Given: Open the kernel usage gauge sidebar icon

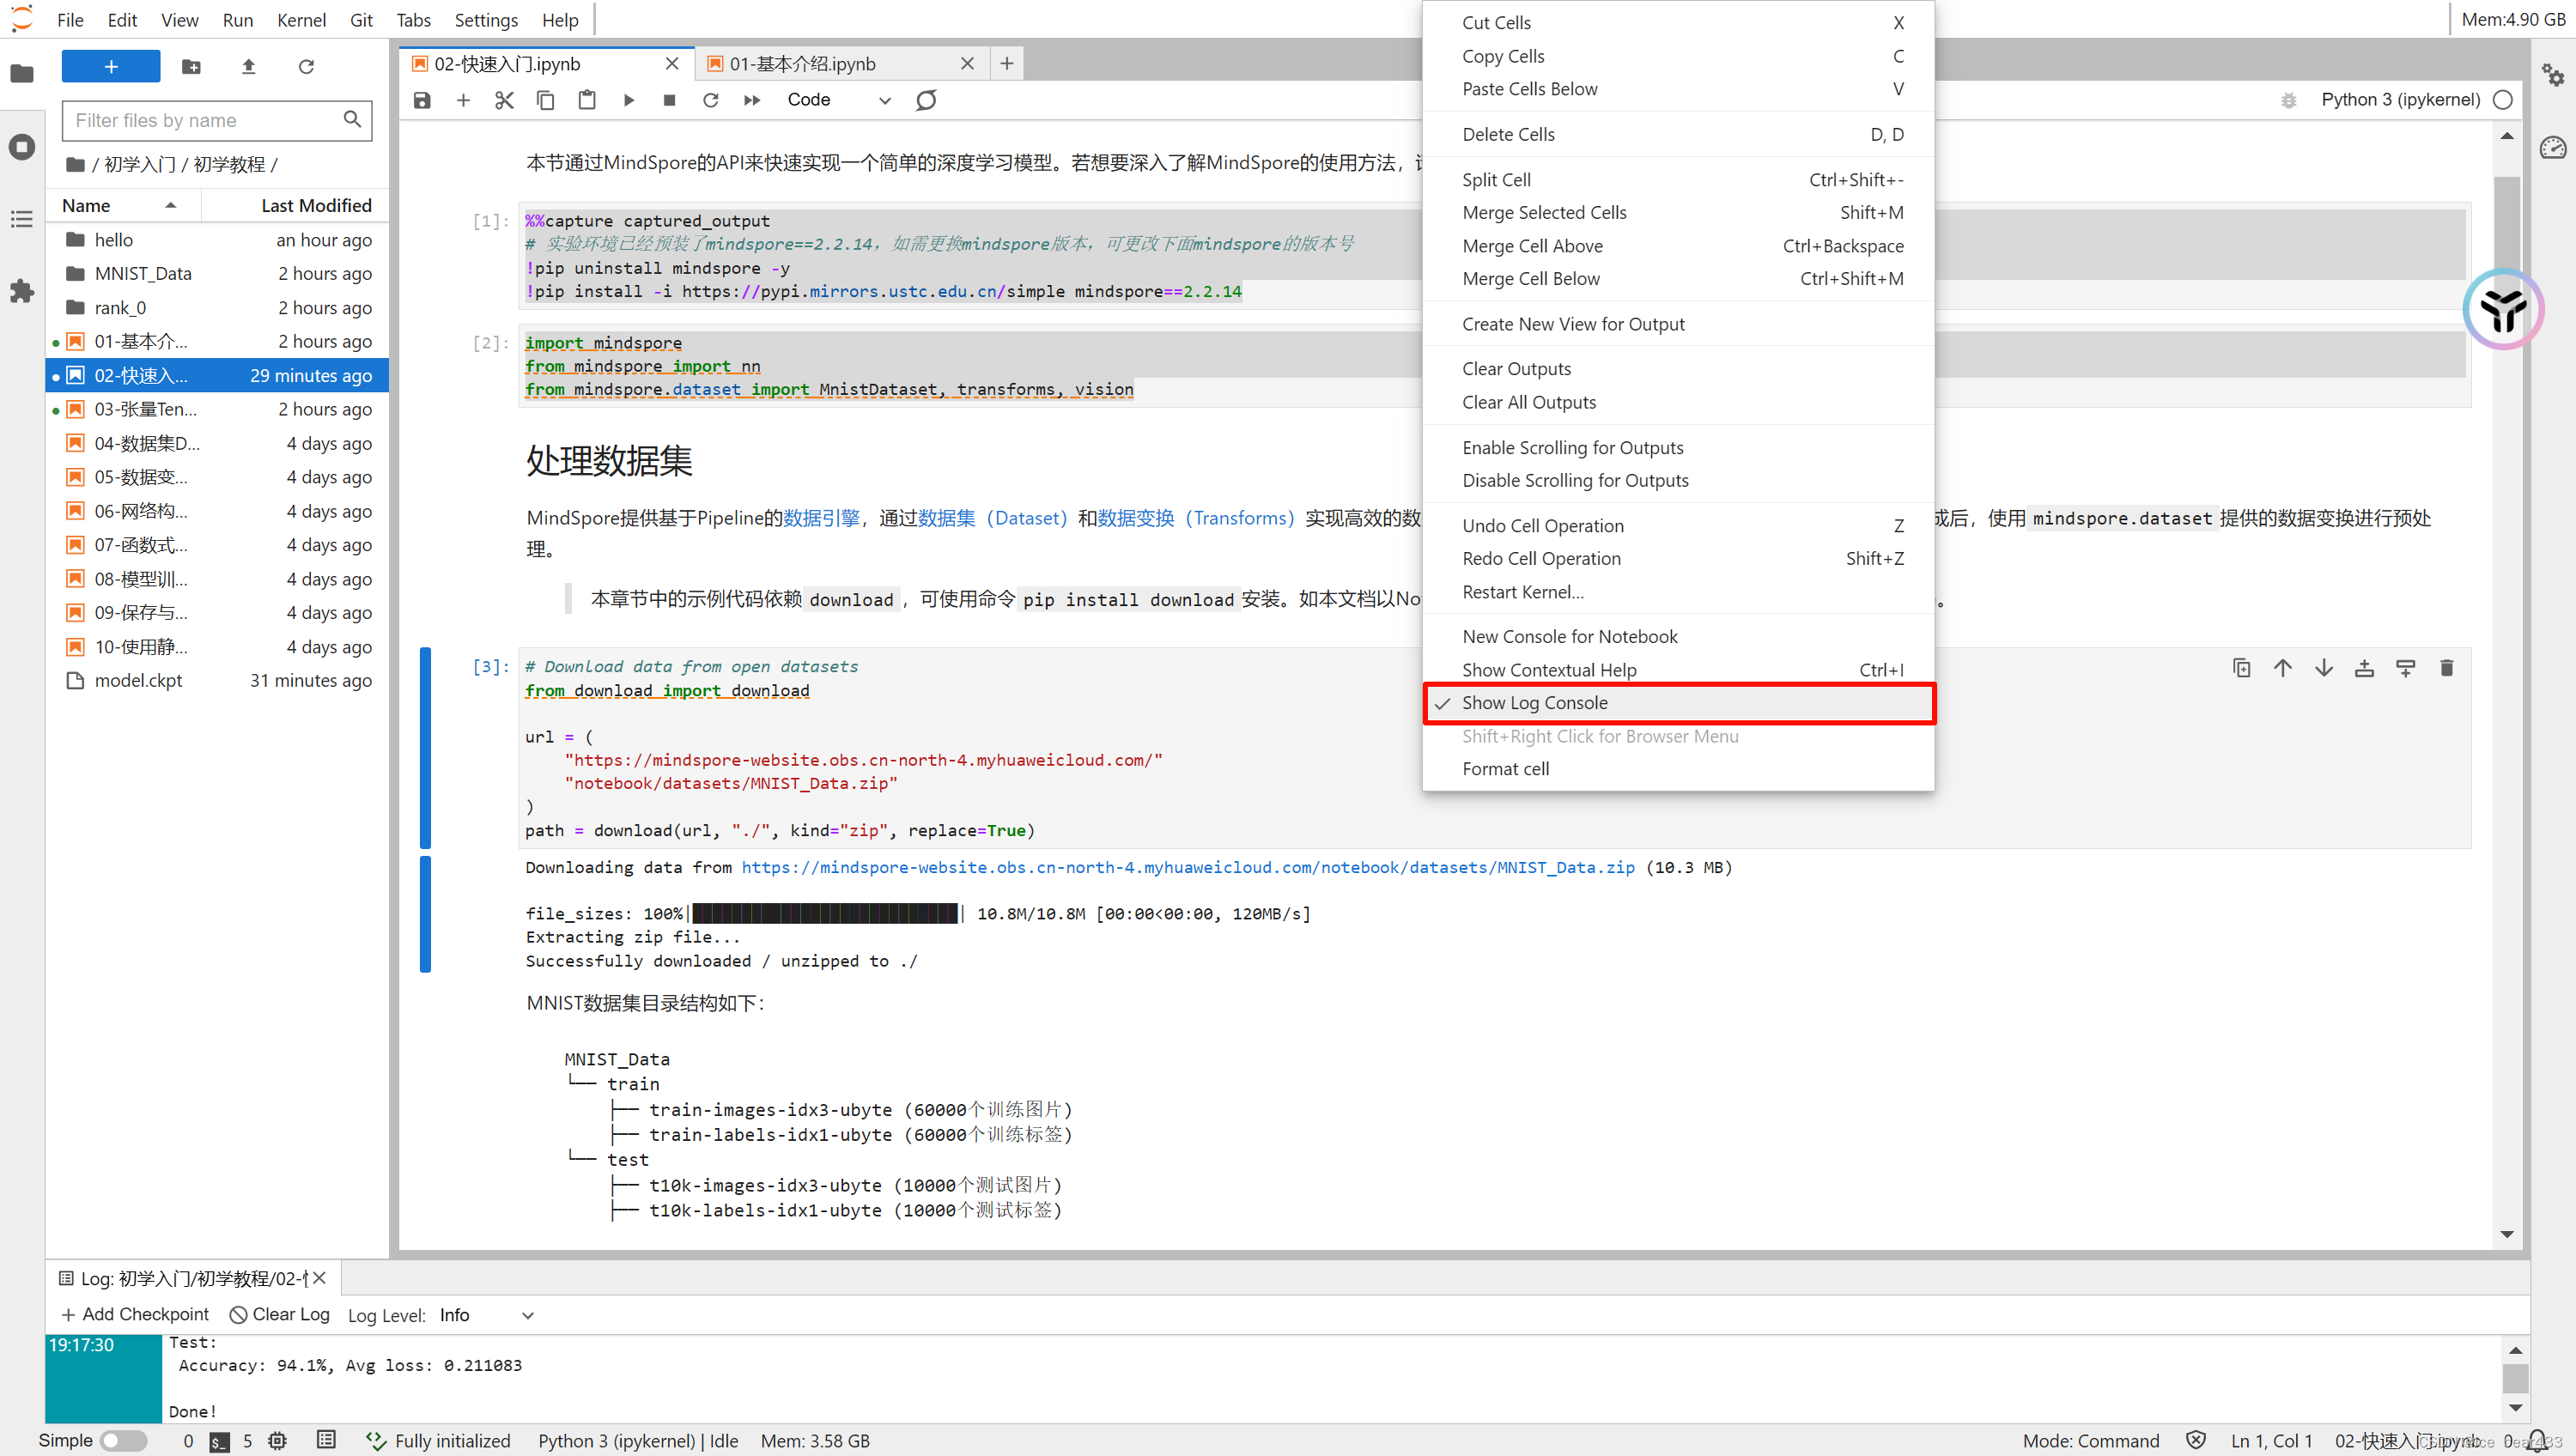Looking at the screenshot, I should click(x=2553, y=148).
